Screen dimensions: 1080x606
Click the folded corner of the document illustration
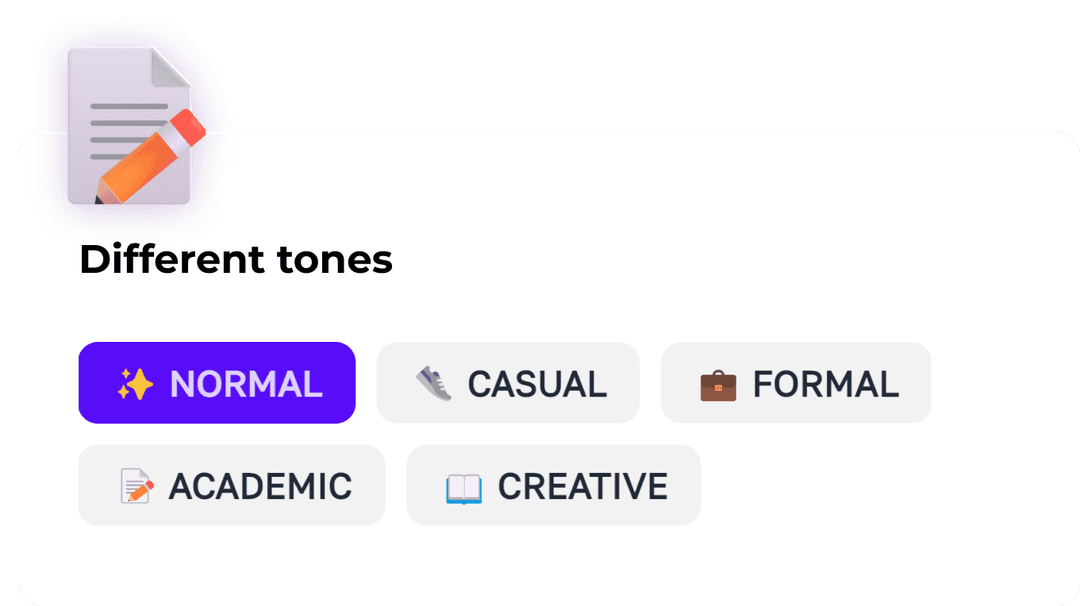pyautogui.click(x=169, y=67)
